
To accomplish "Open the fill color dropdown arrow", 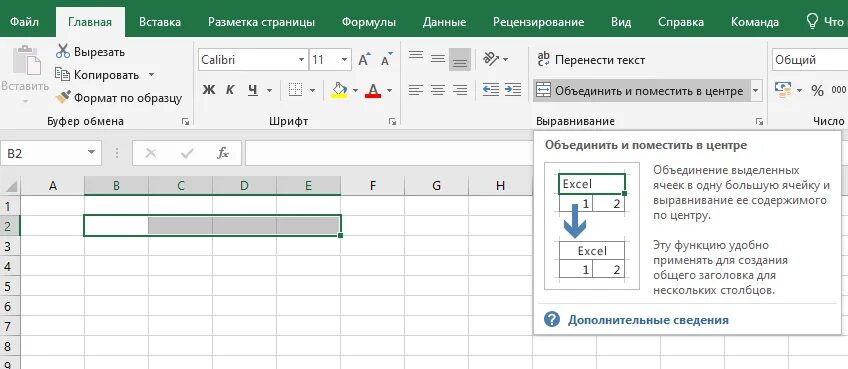I will 355,90.
